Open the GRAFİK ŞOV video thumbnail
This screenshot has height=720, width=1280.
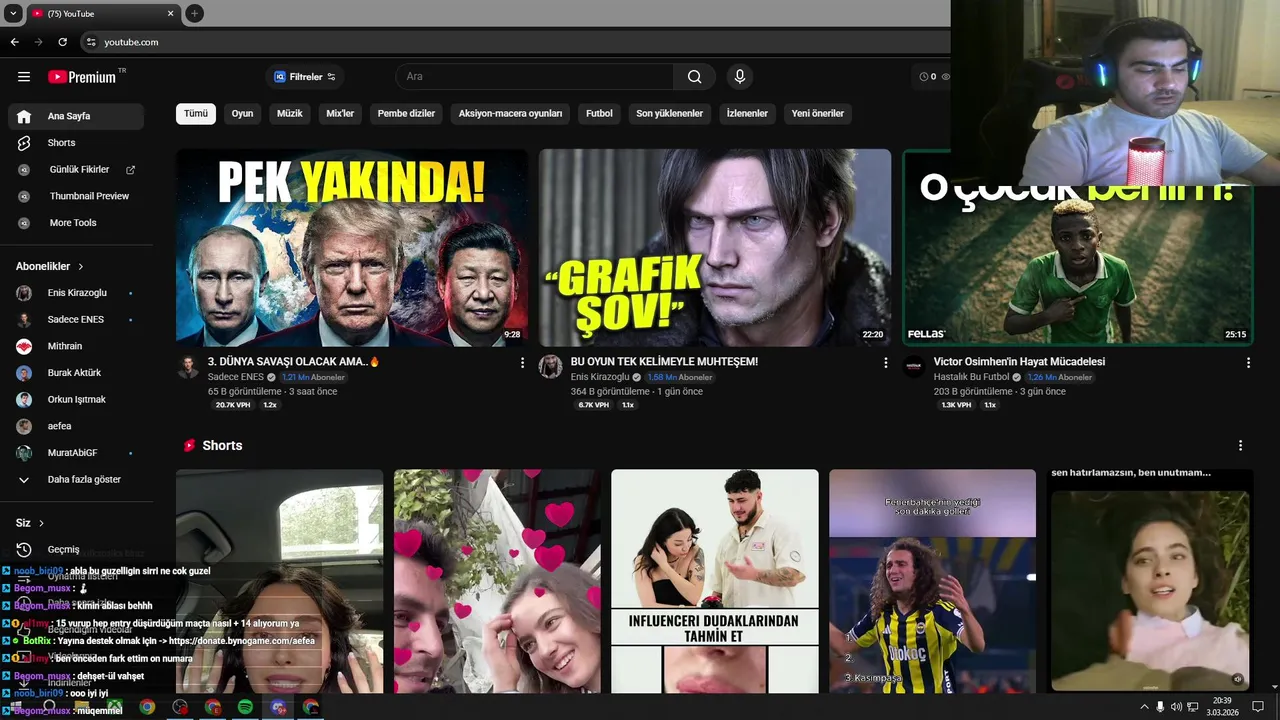point(715,247)
